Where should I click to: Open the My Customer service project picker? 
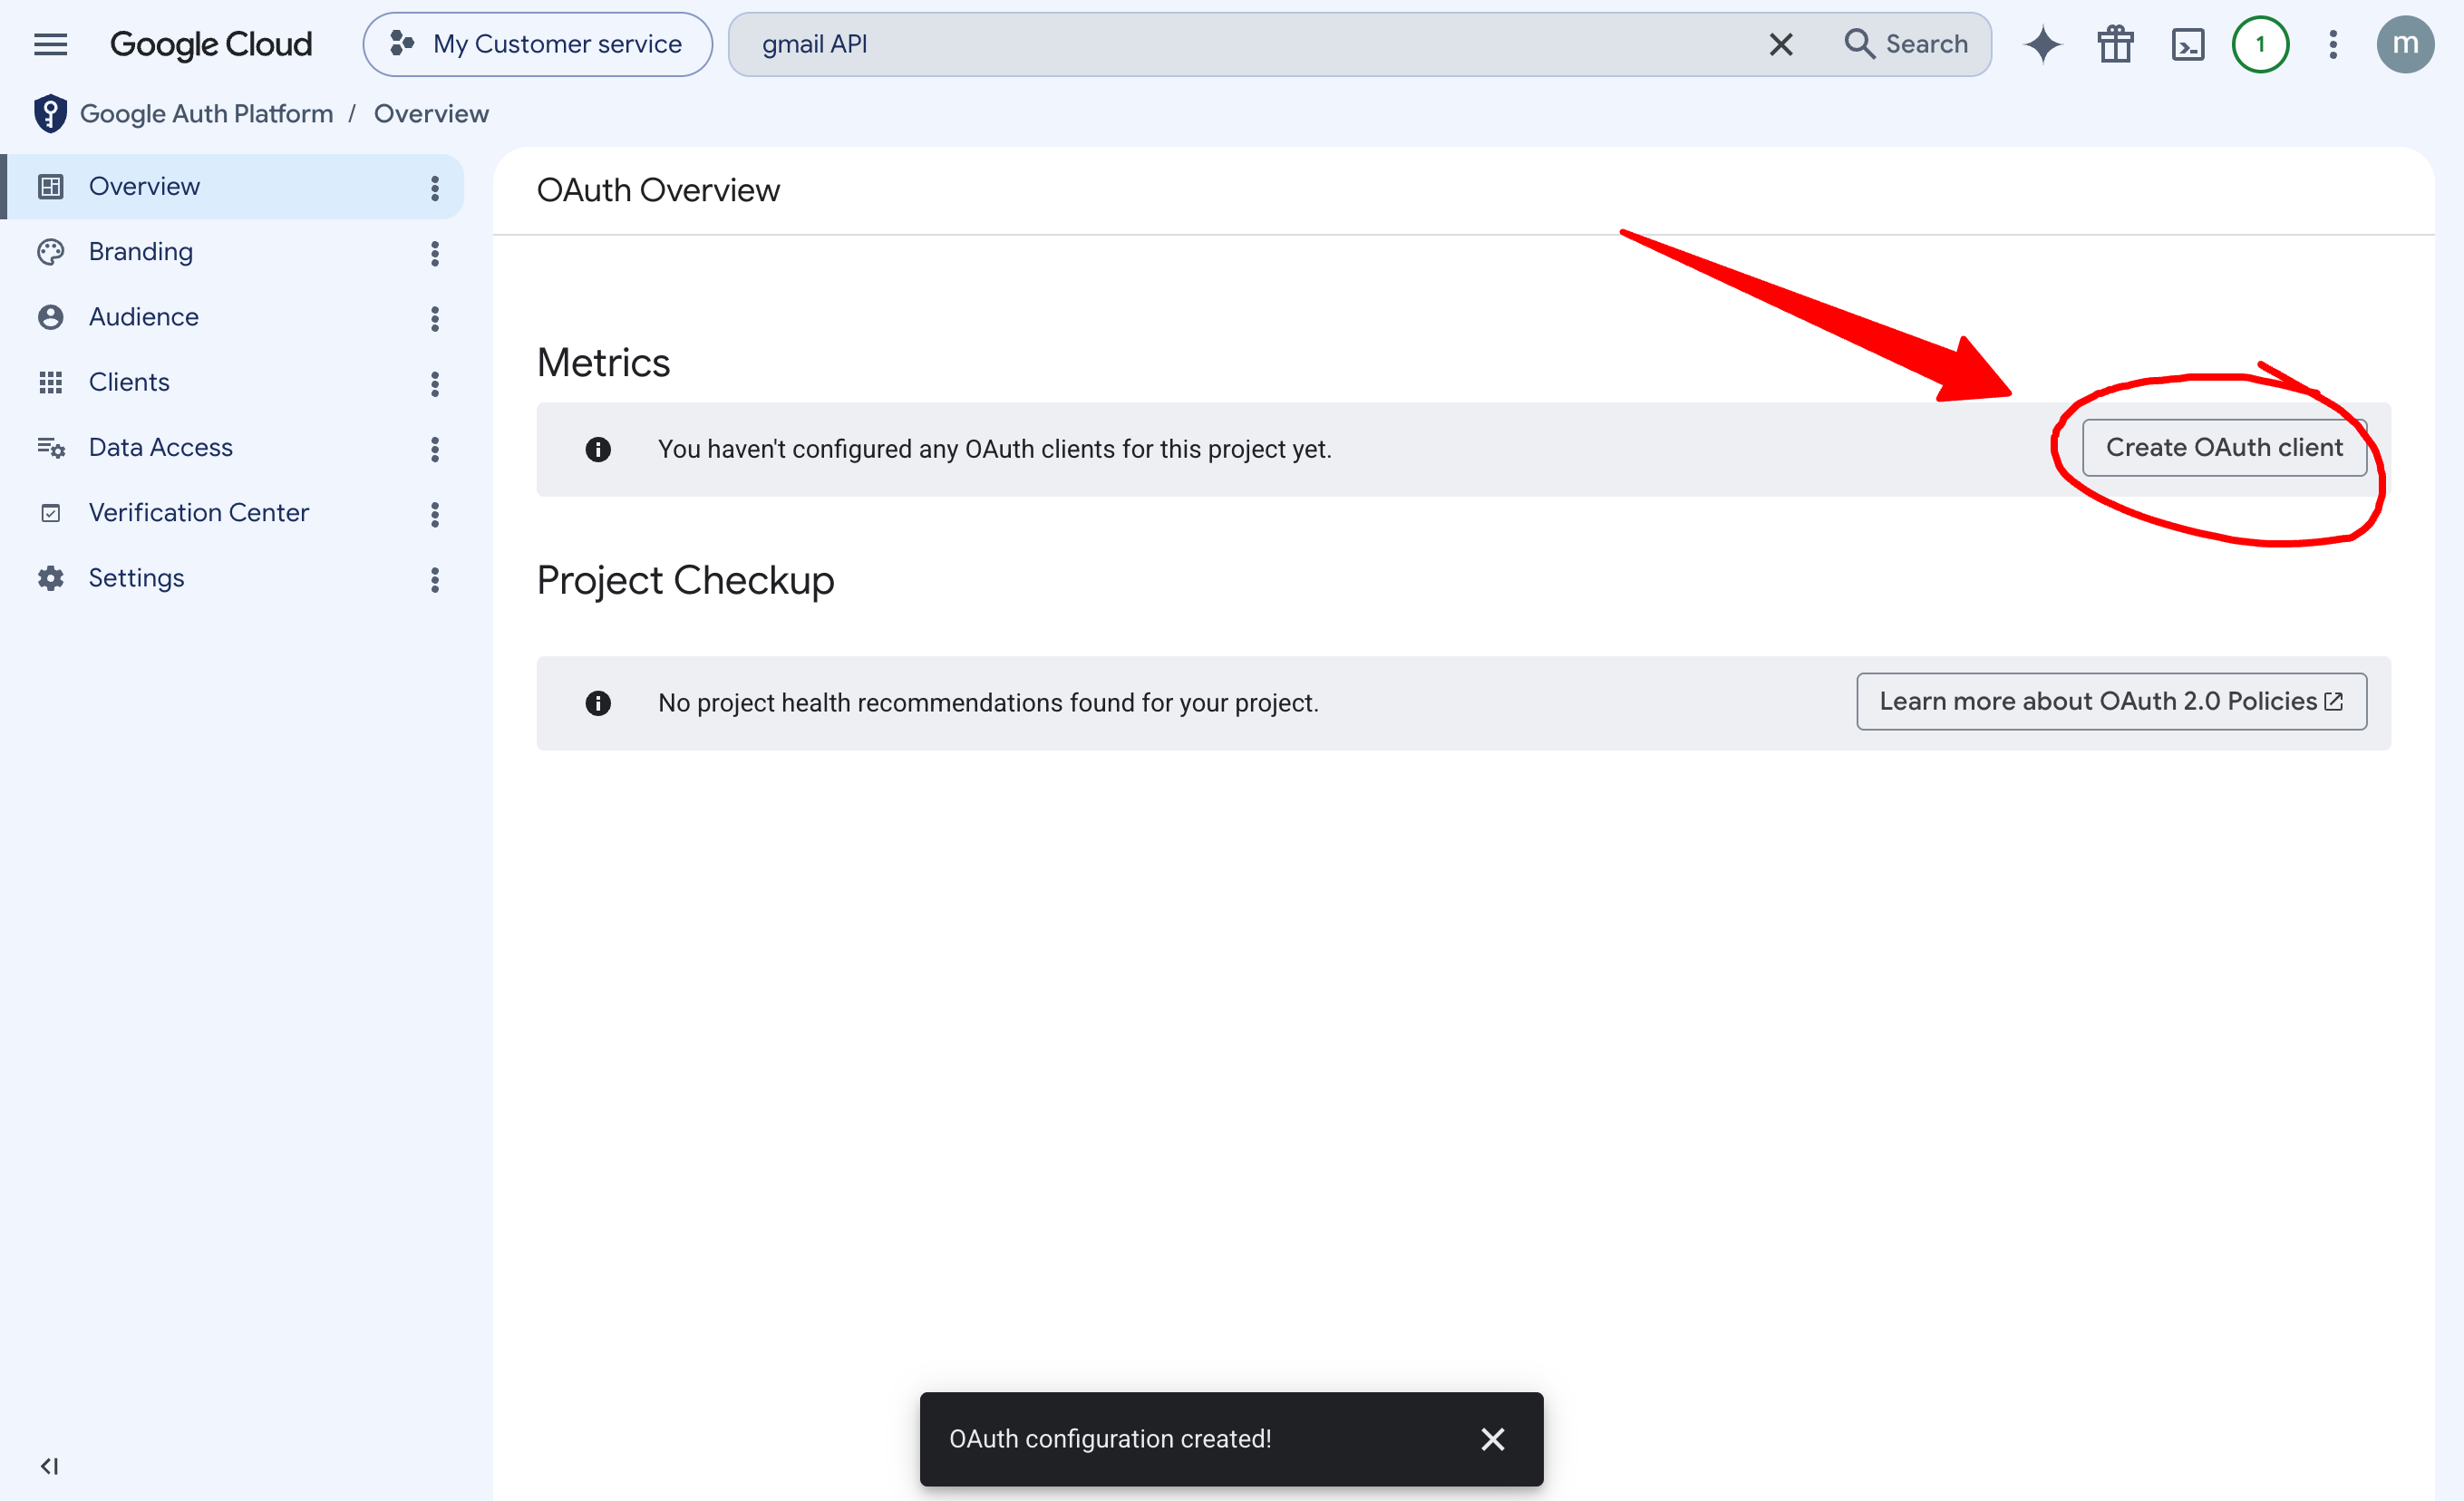click(x=538, y=44)
